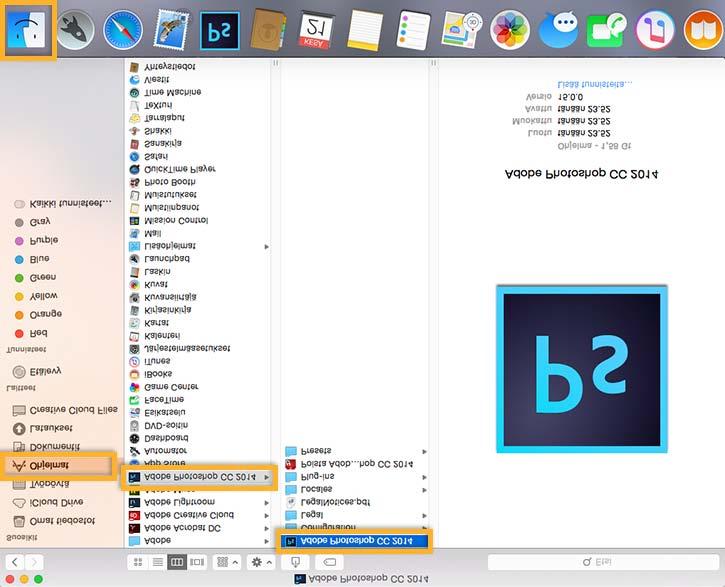This screenshot has width=725, height=587.
Task: Select iCloud Drive in the sidebar
Action: point(57,502)
